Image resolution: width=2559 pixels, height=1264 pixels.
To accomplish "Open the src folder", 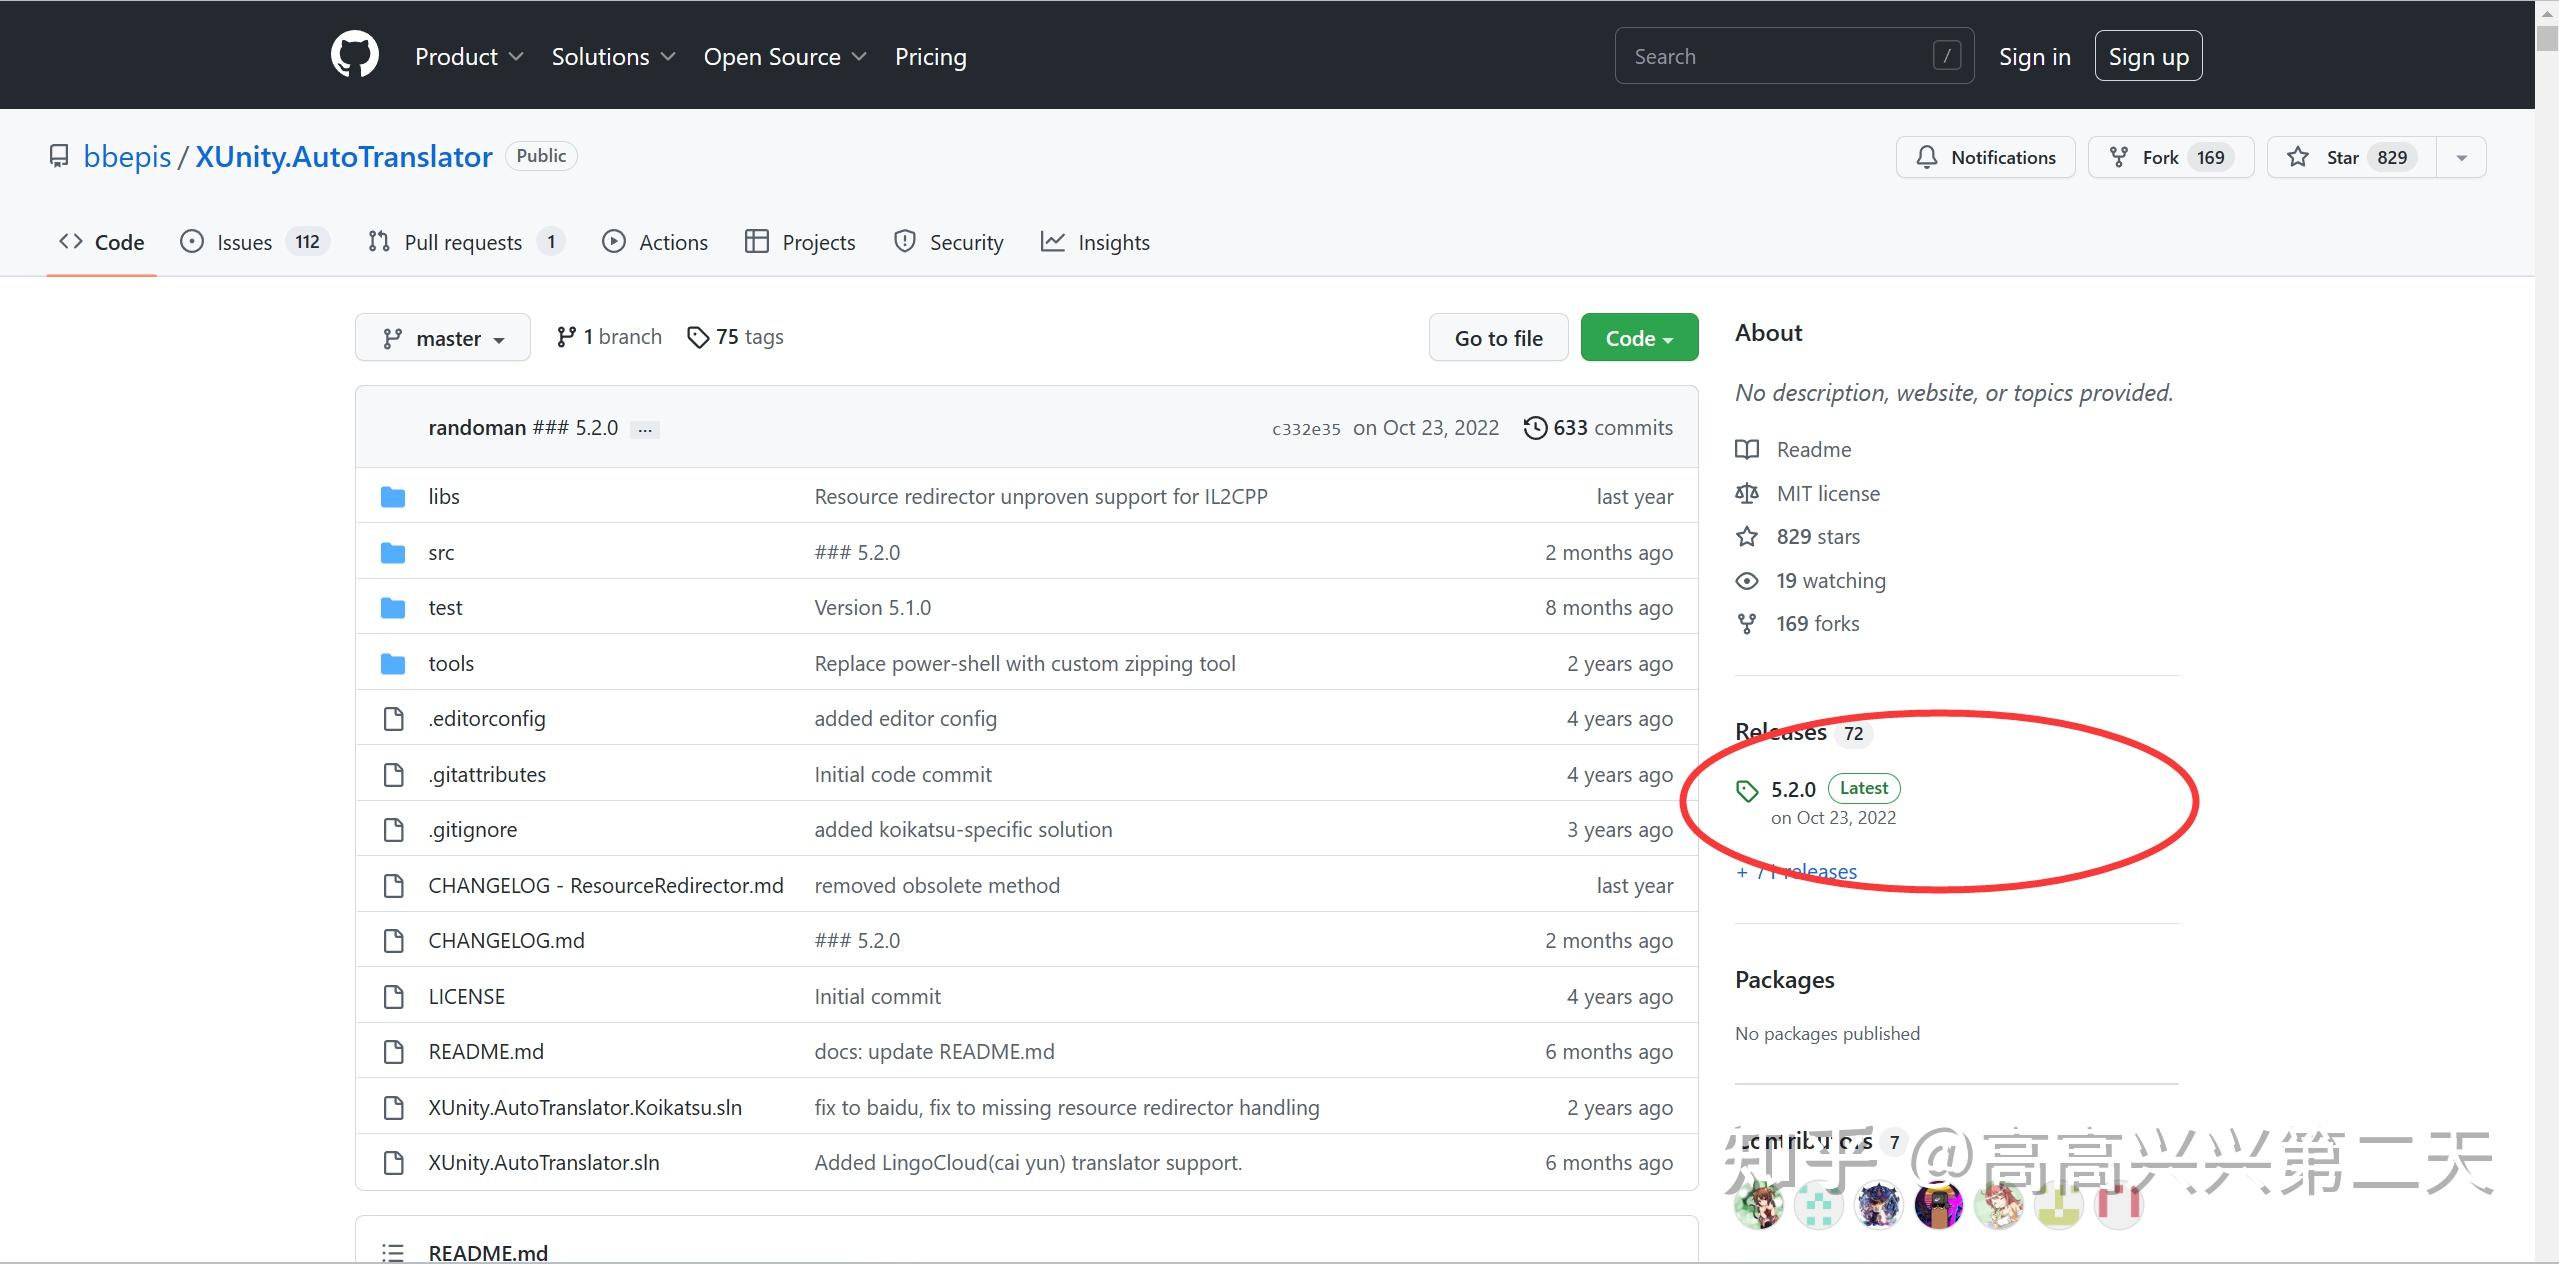I will point(441,553).
